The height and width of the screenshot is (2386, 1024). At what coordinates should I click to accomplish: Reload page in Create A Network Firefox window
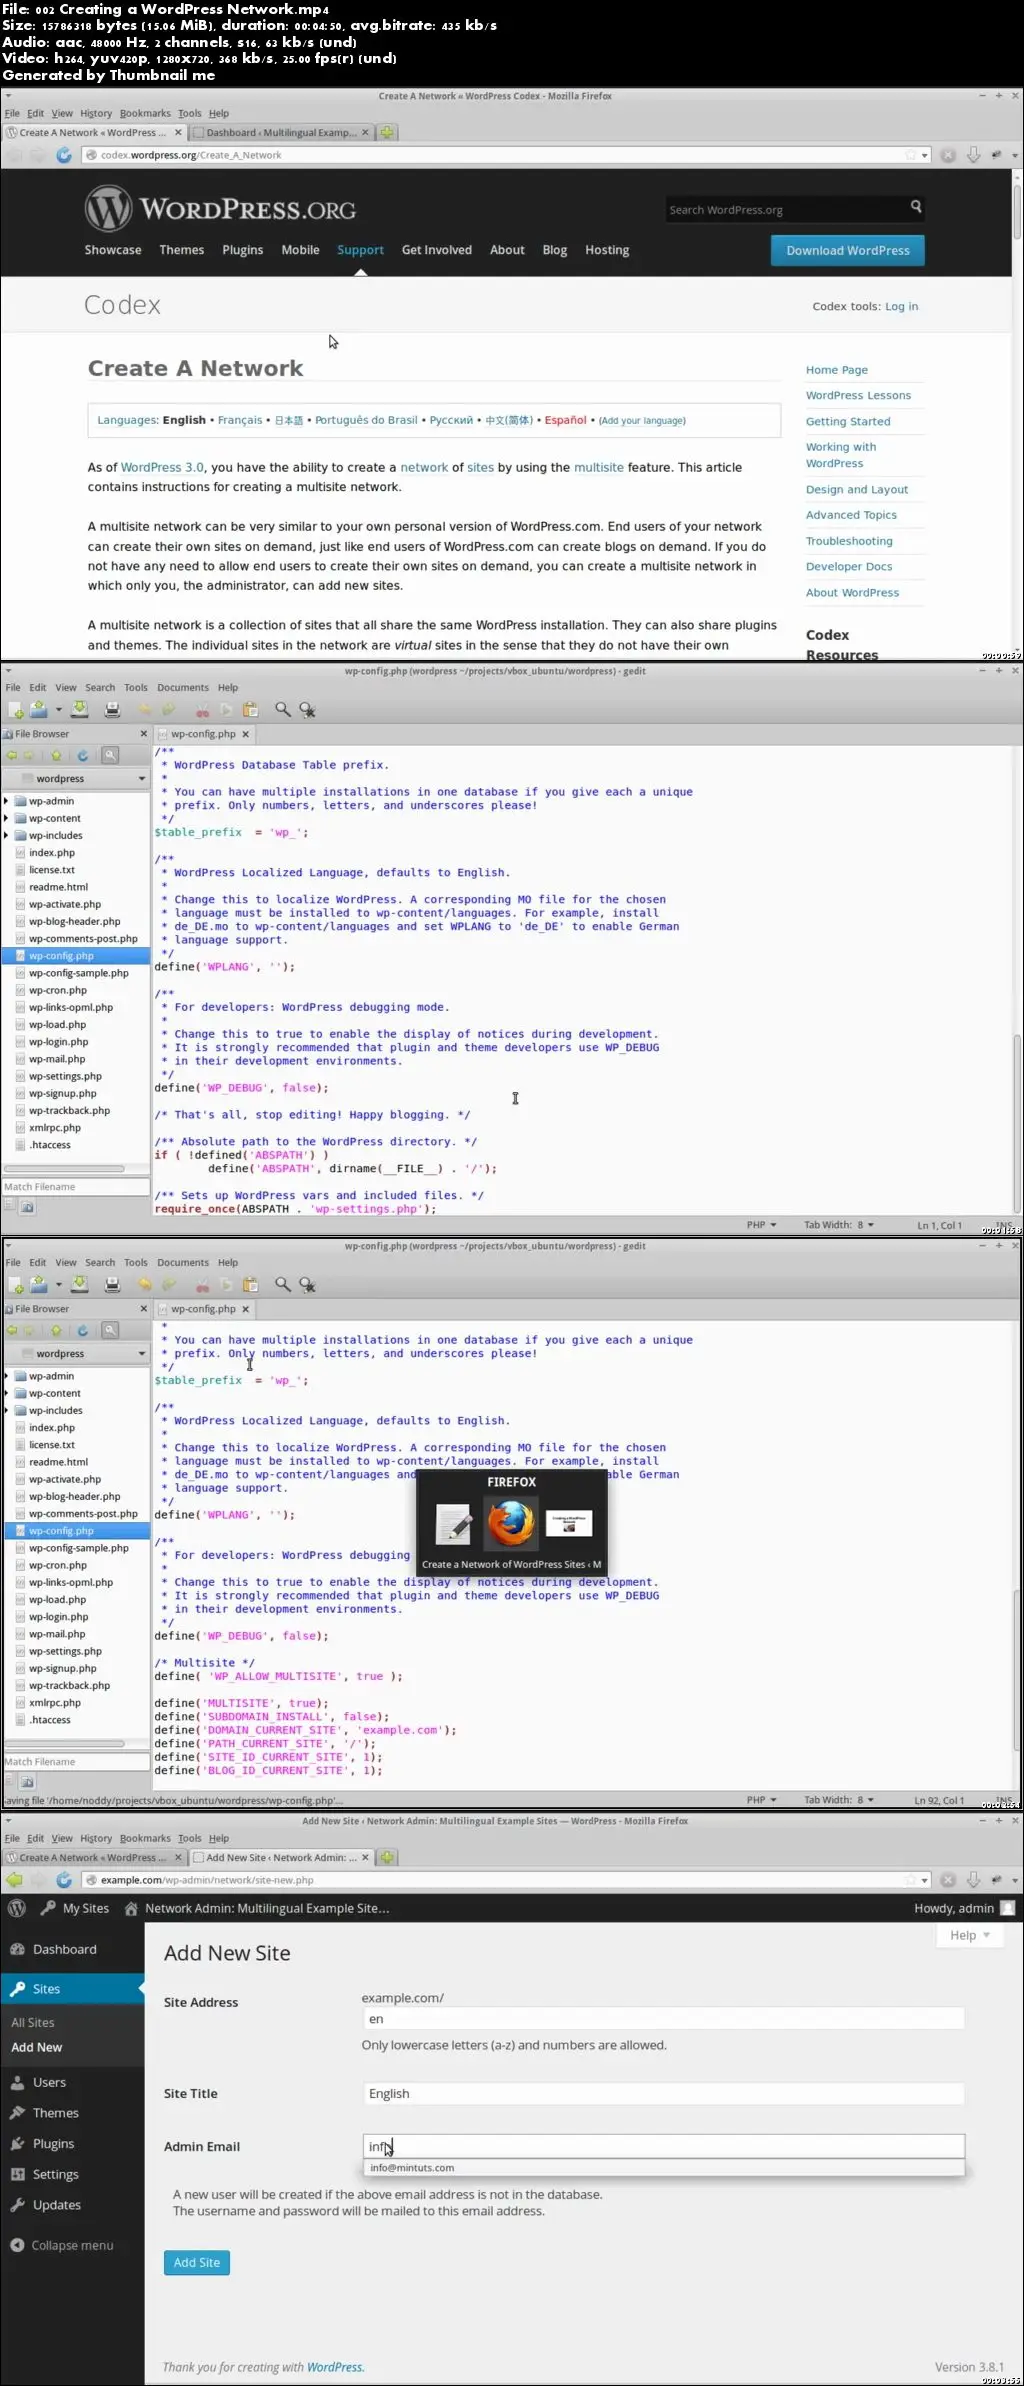(64, 155)
